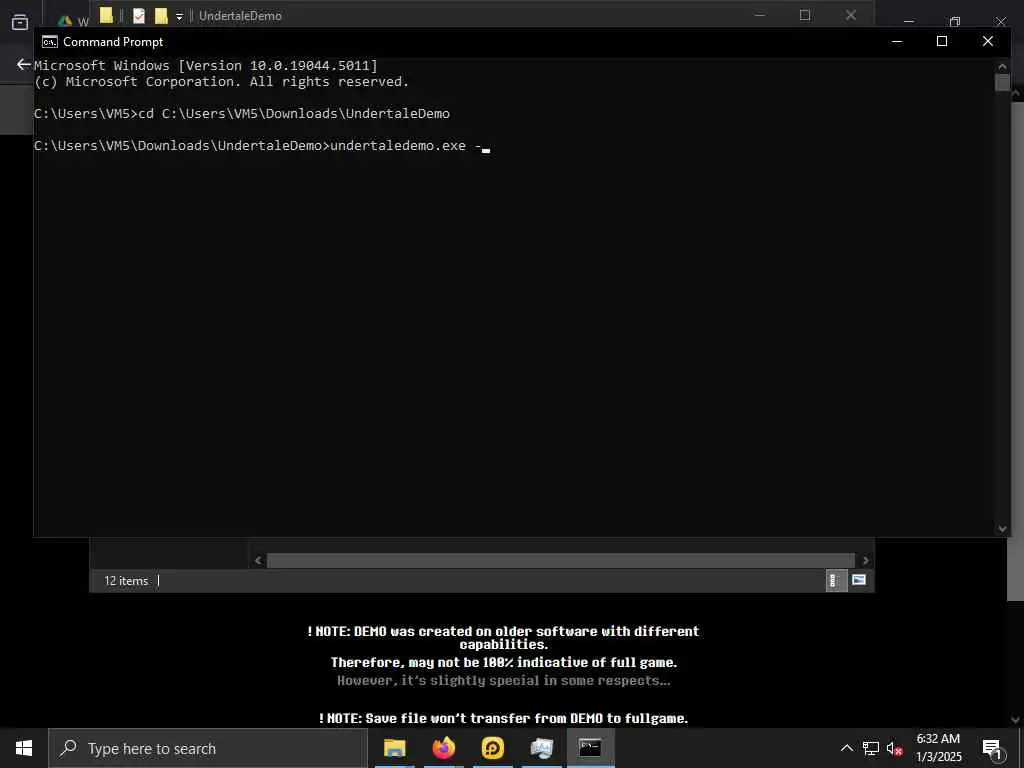Open the taskbar clock and date
Image resolution: width=1024 pixels, height=768 pixels.
[x=938, y=748]
